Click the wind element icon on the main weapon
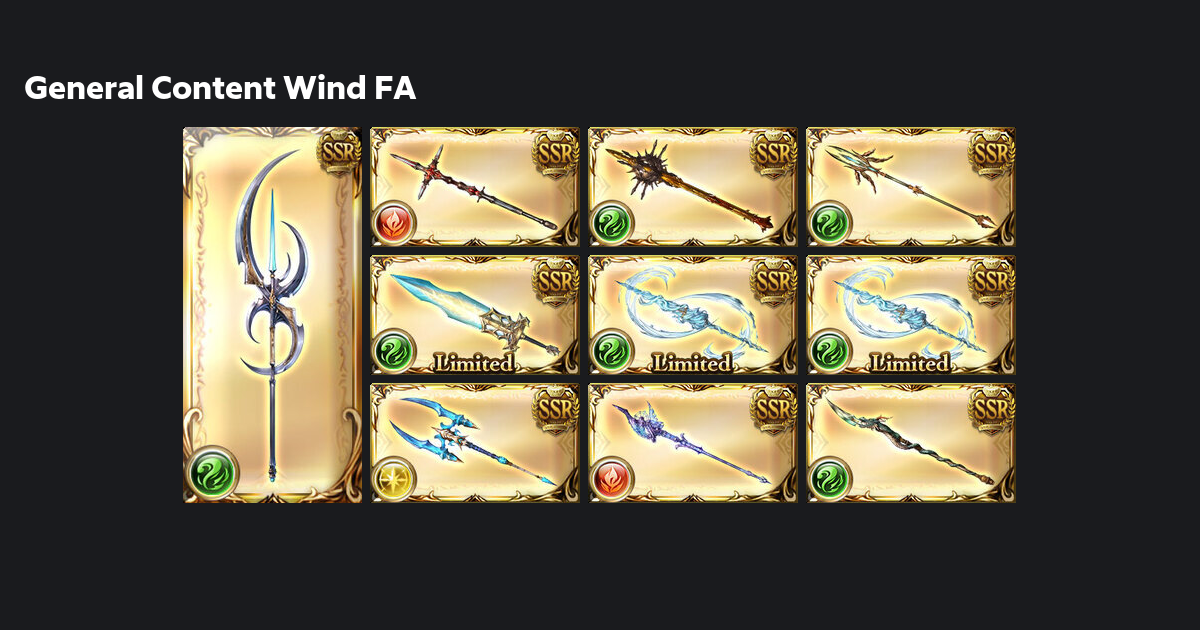 [x=212, y=471]
